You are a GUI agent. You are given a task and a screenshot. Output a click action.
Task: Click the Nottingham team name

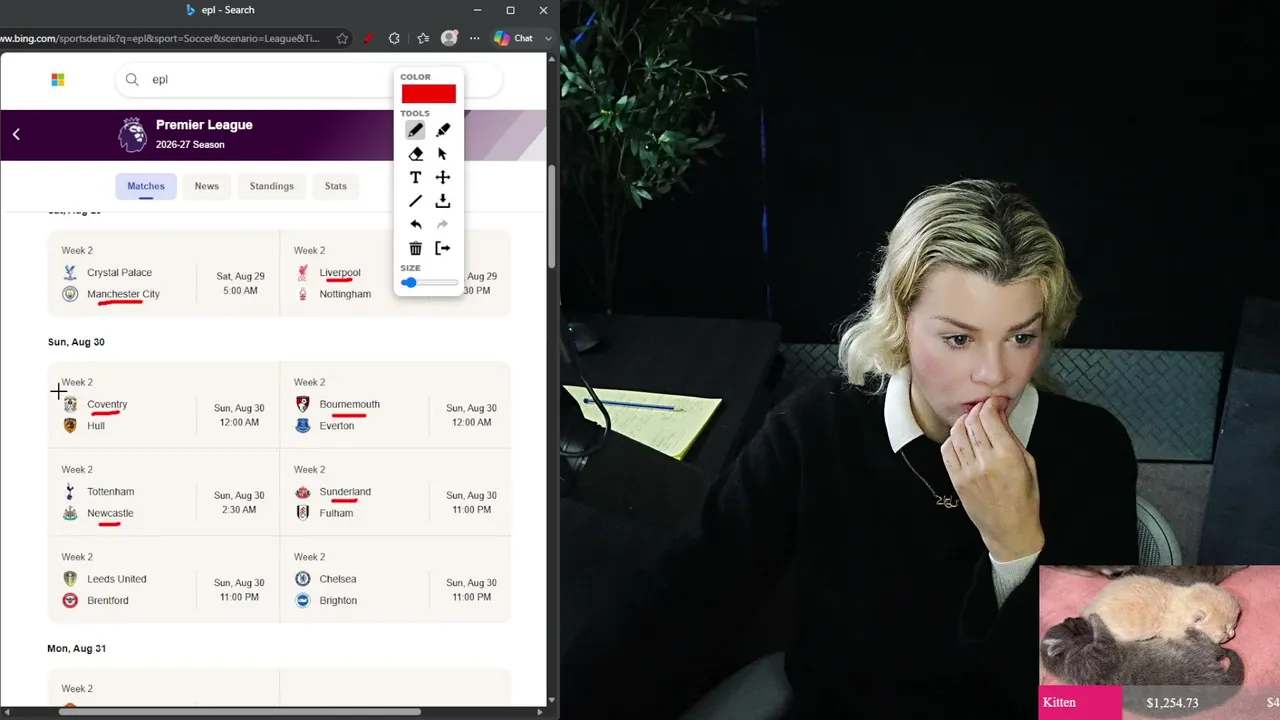(345, 294)
